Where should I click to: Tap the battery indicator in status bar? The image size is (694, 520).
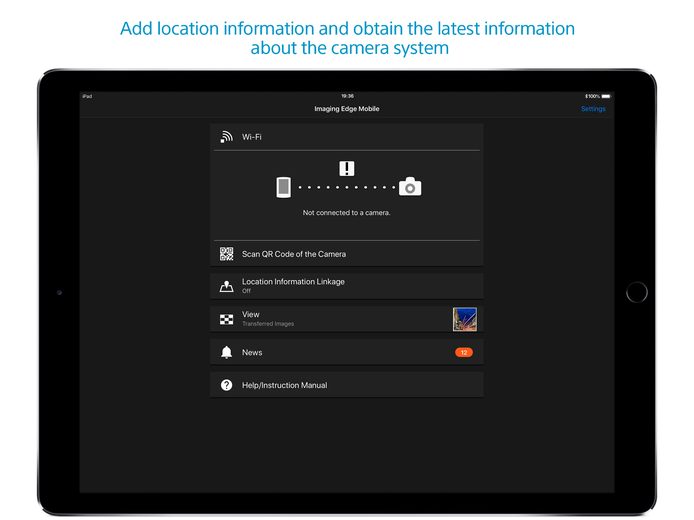pos(606,96)
